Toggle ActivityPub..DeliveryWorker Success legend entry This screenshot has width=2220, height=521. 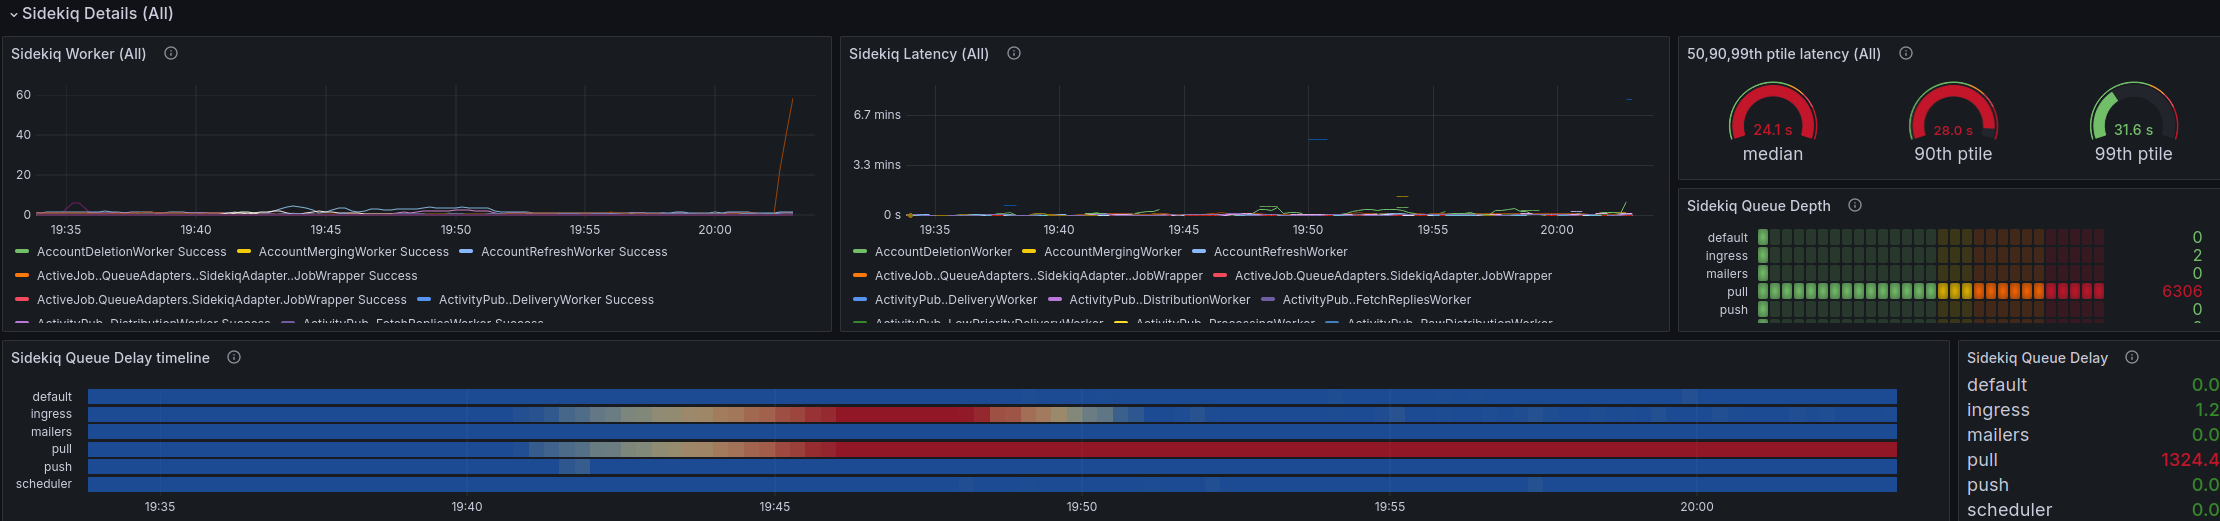coord(546,300)
